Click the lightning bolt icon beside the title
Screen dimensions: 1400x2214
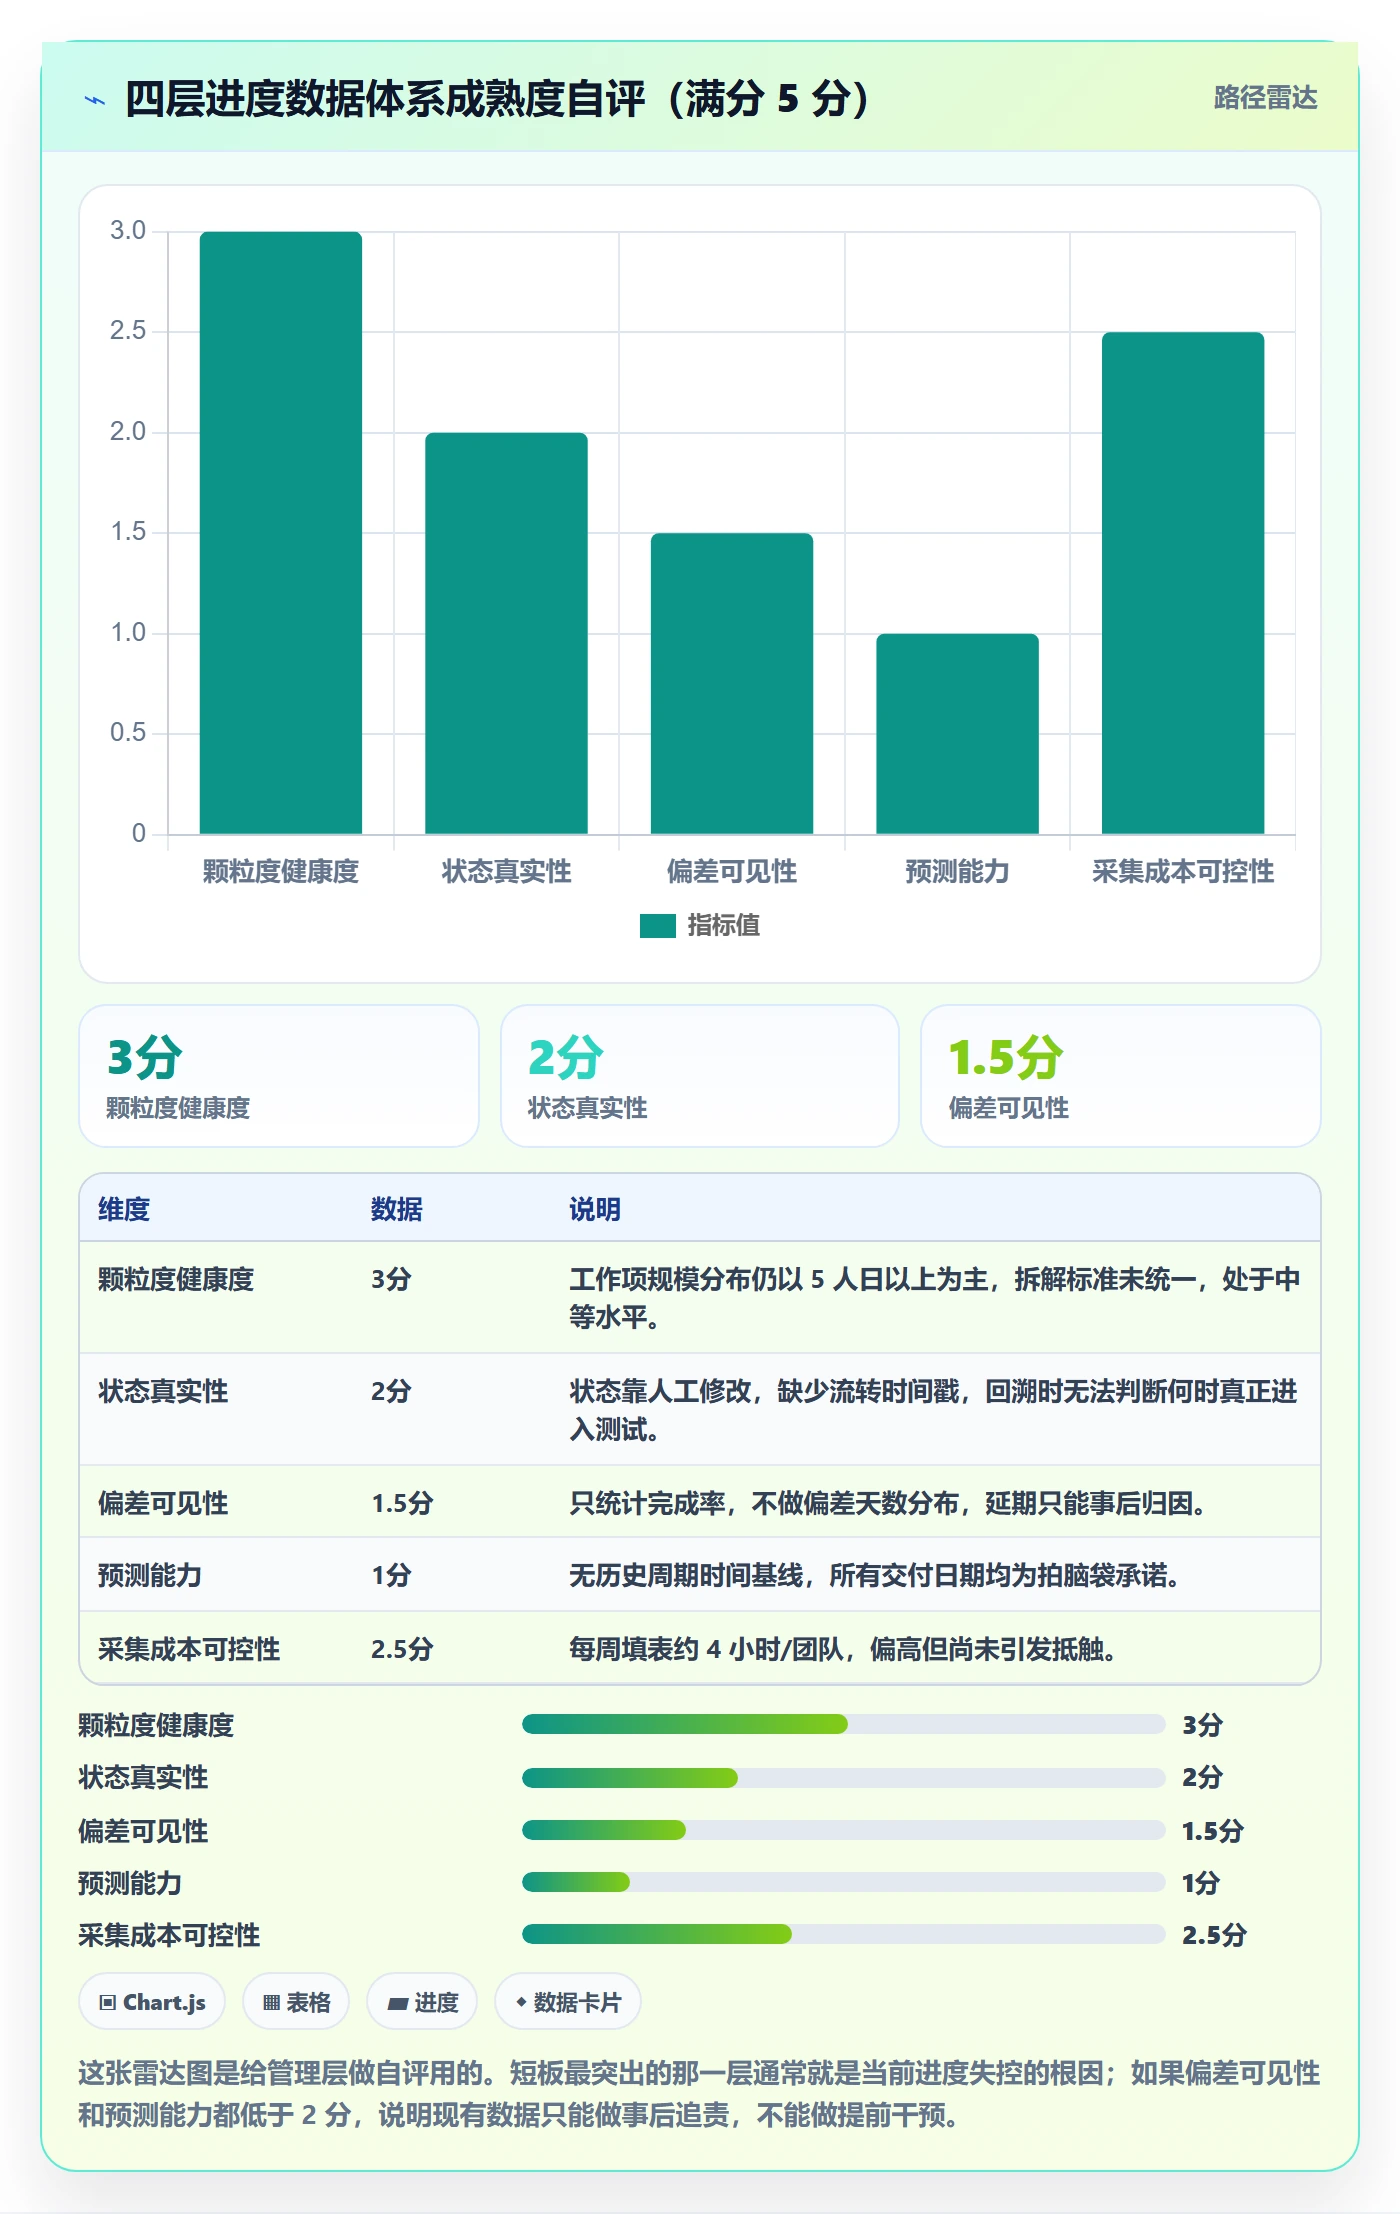95,99
